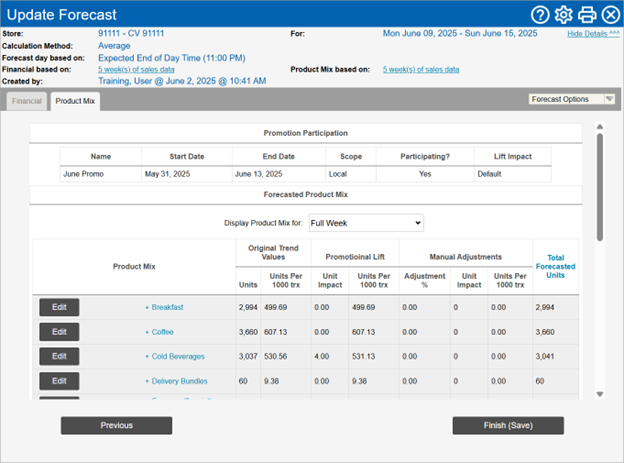Click Edit button for Breakfast row
Screen dimensions: 624x463
pyautogui.click(x=59, y=307)
